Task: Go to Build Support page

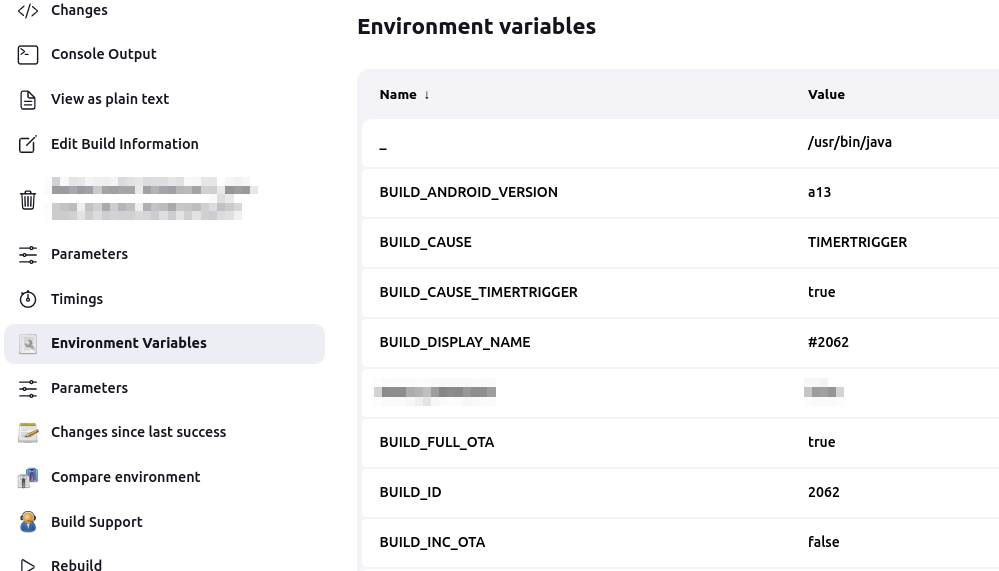Action: 96,522
